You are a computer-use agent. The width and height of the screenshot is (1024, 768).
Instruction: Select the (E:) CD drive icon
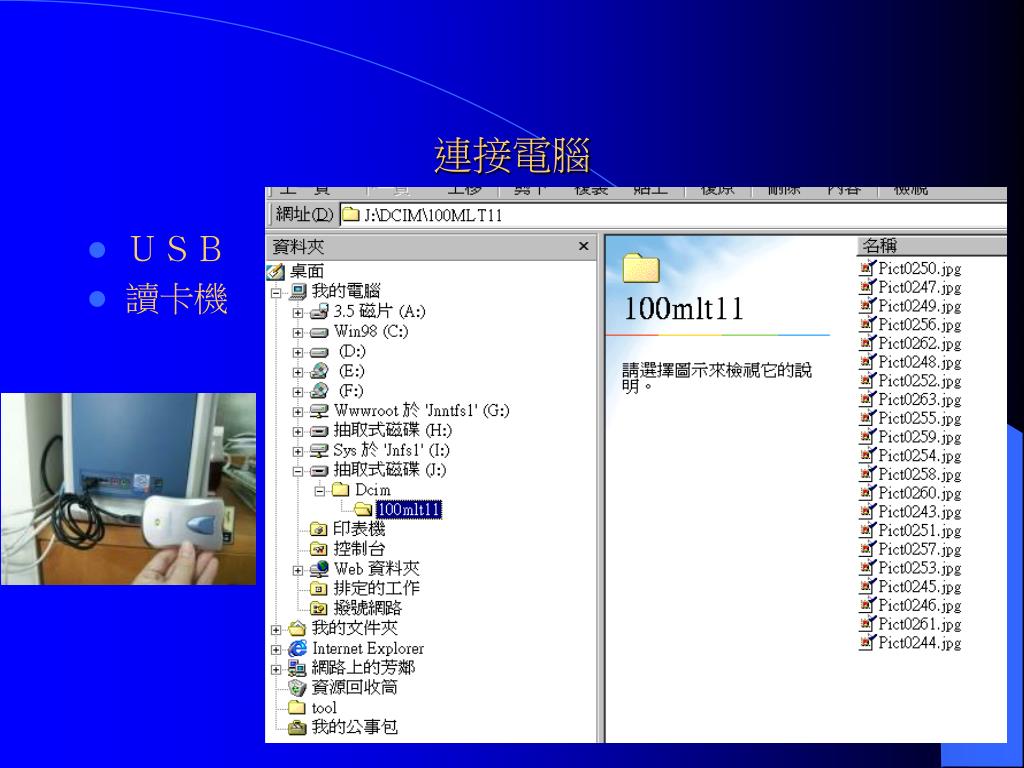(x=319, y=372)
